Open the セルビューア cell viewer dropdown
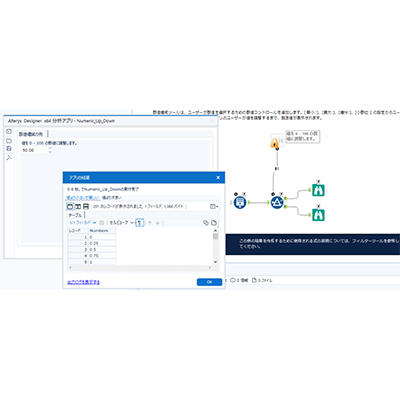This screenshot has height=400, width=400. pyautogui.click(x=122, y=223)
